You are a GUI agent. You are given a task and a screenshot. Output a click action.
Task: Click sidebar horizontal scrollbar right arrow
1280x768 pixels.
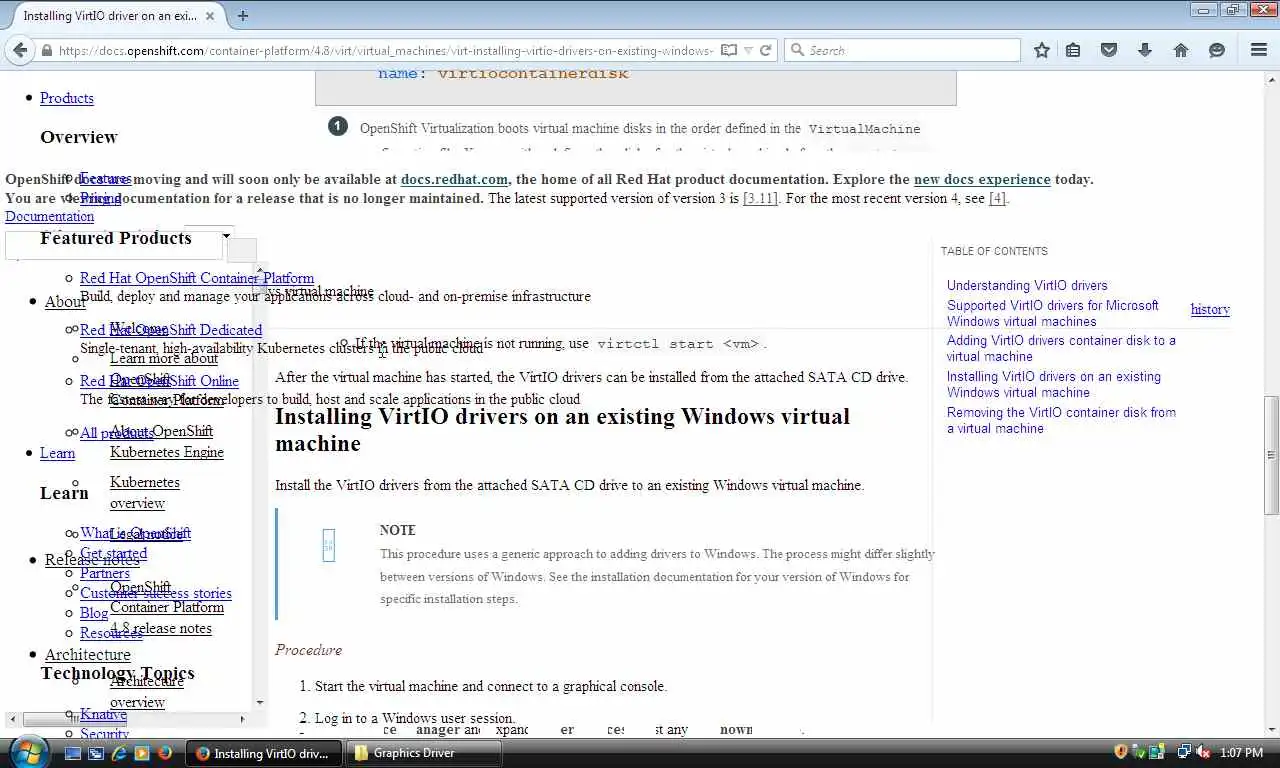tap(242, 719)
